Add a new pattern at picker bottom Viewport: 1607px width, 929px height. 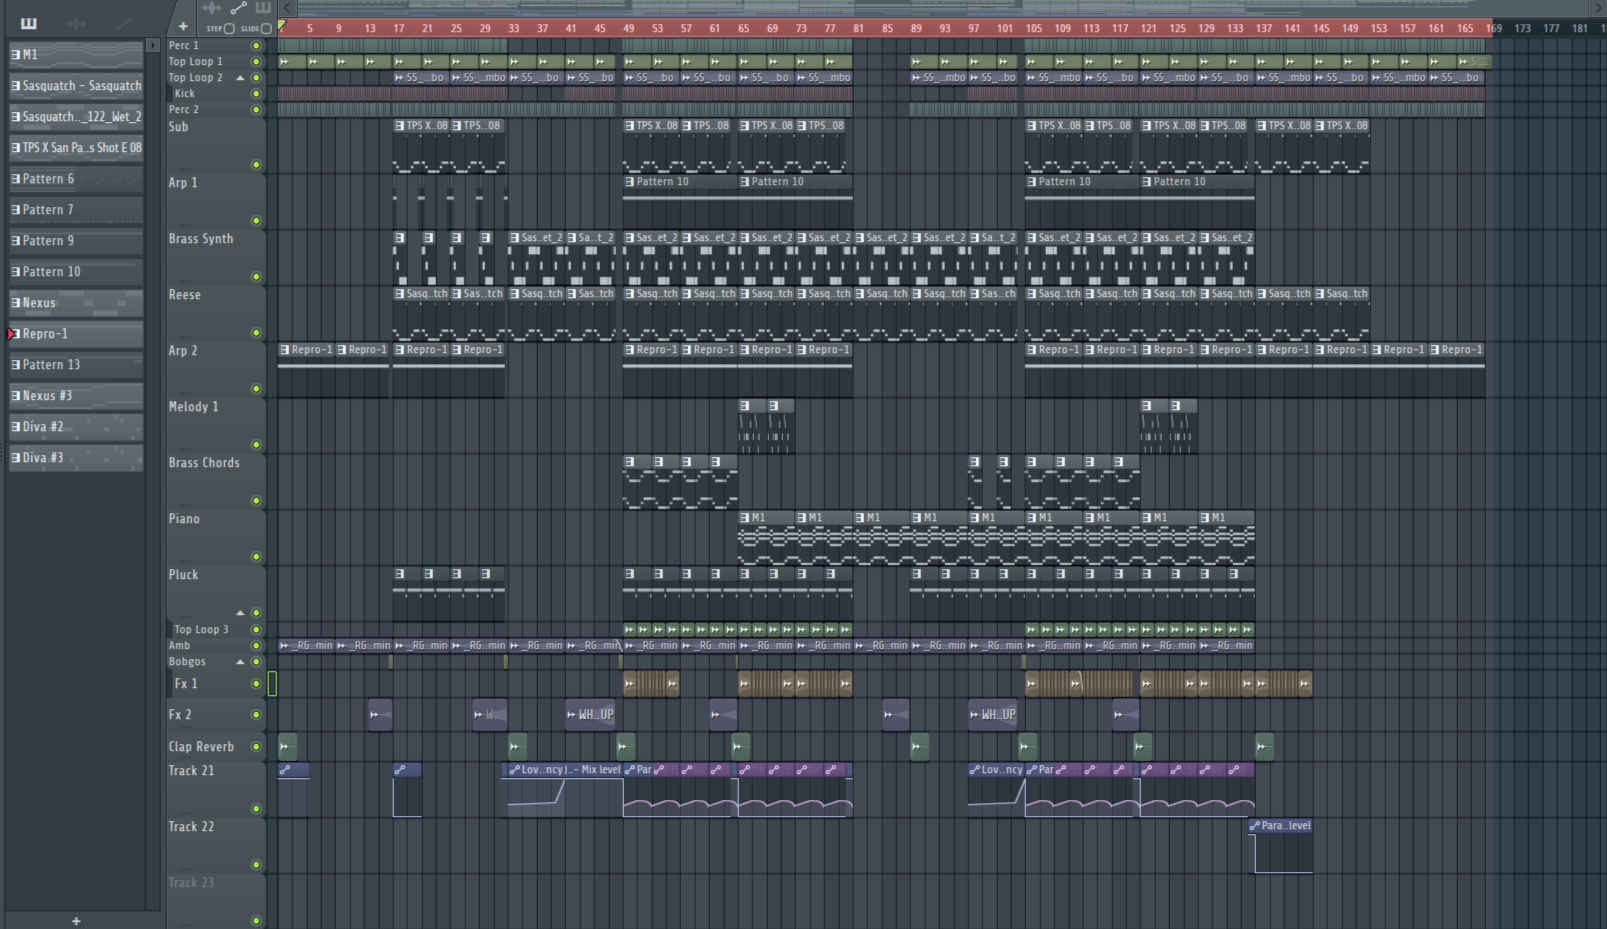pos(76,921)
